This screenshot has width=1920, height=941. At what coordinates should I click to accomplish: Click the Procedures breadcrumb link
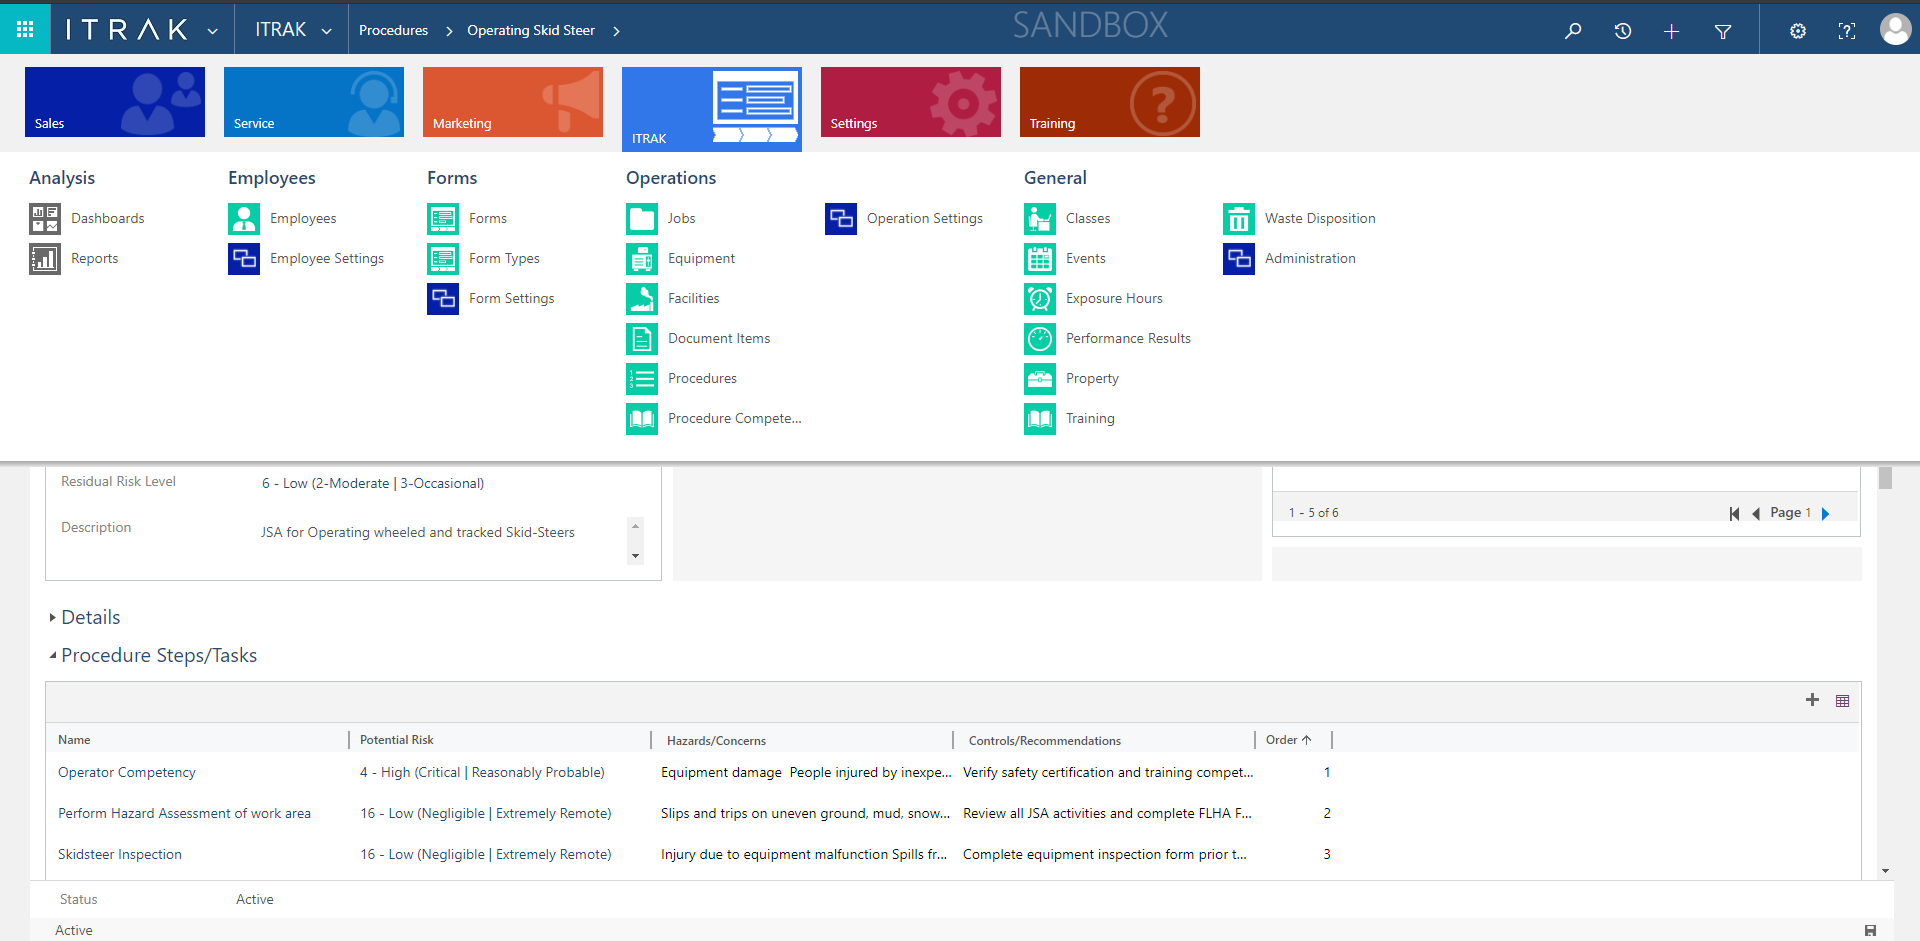tap(394, 30)
